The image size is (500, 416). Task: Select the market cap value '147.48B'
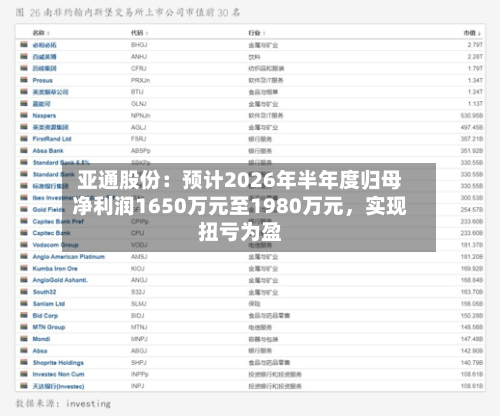coord(472,339)
